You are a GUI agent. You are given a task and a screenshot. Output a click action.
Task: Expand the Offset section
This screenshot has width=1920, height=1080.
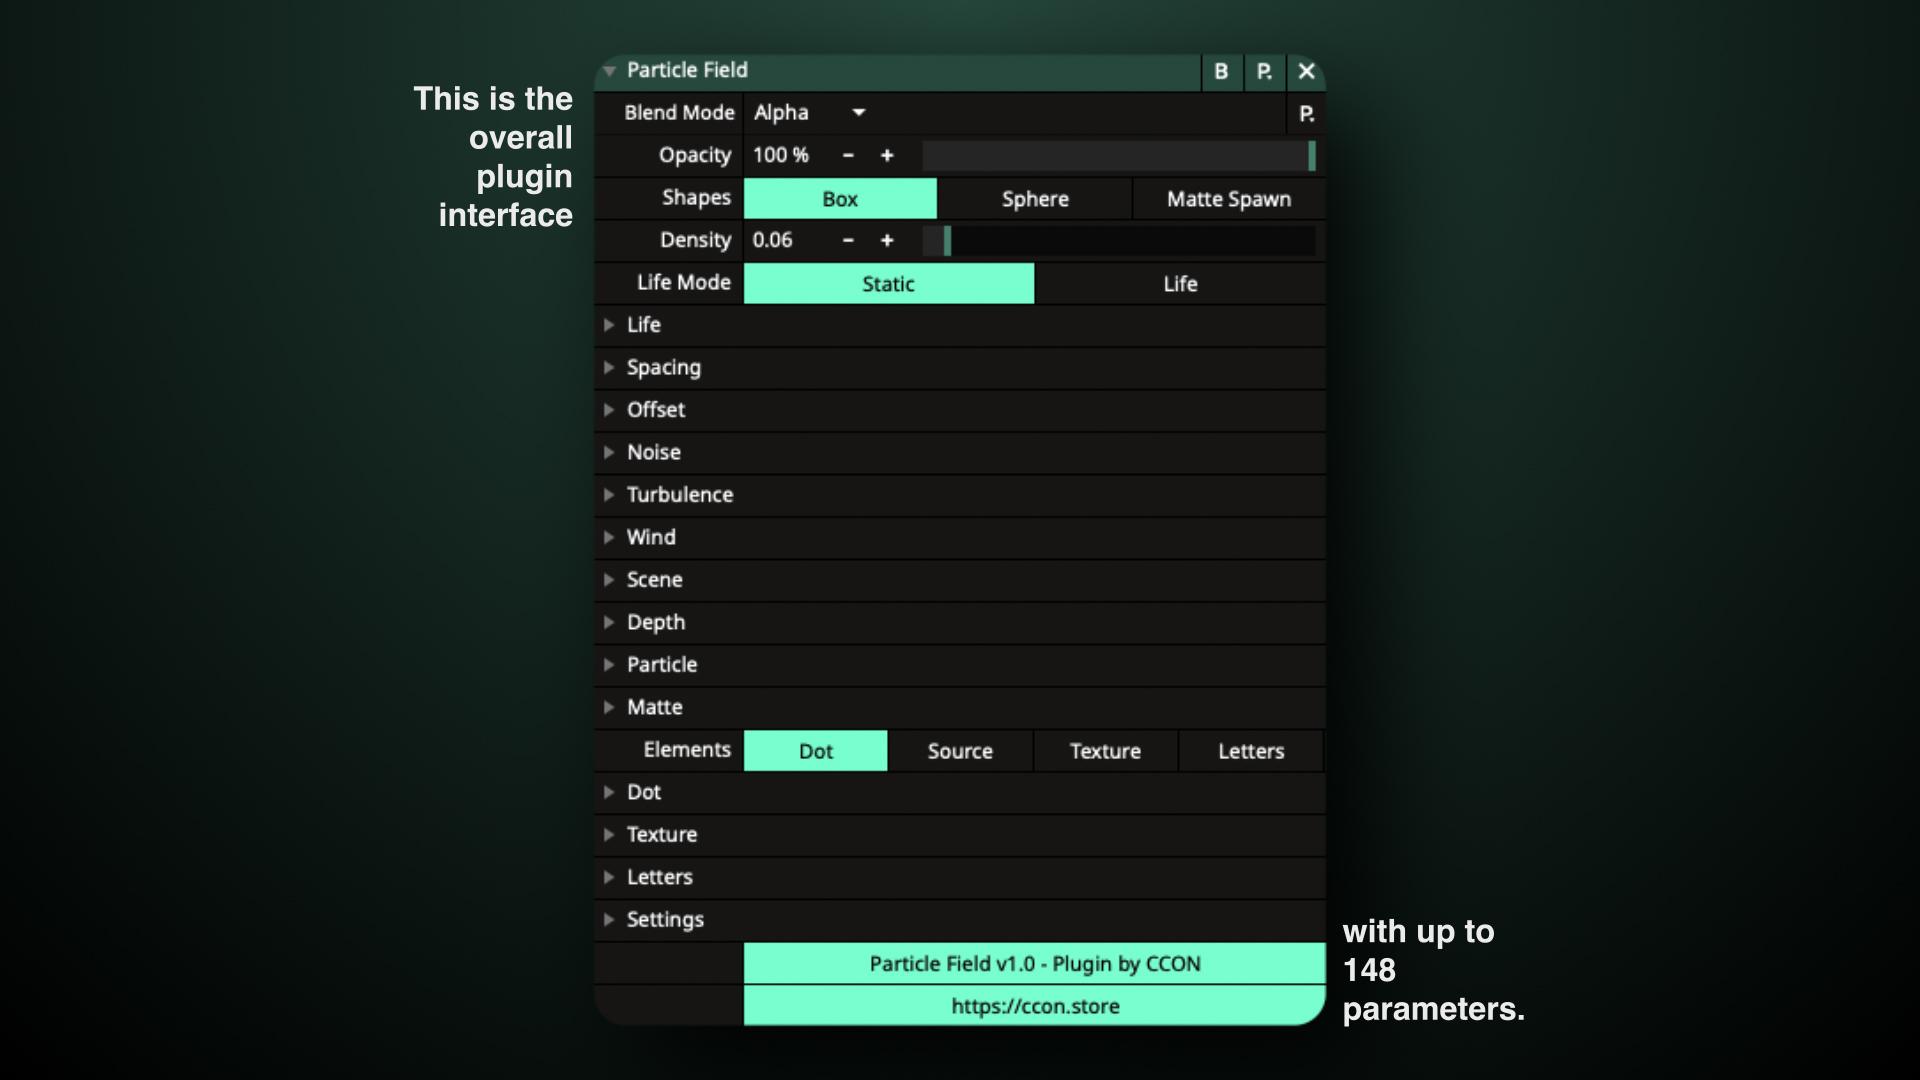960,410
